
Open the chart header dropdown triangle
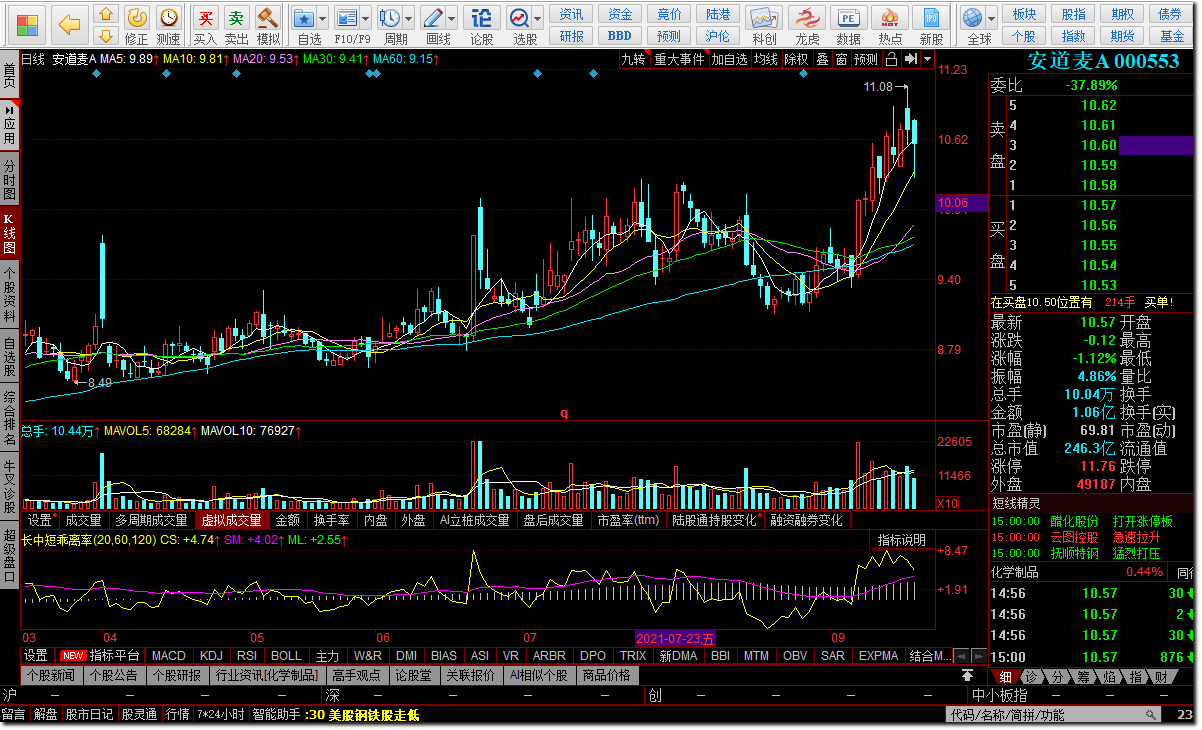tap(928, 59)
